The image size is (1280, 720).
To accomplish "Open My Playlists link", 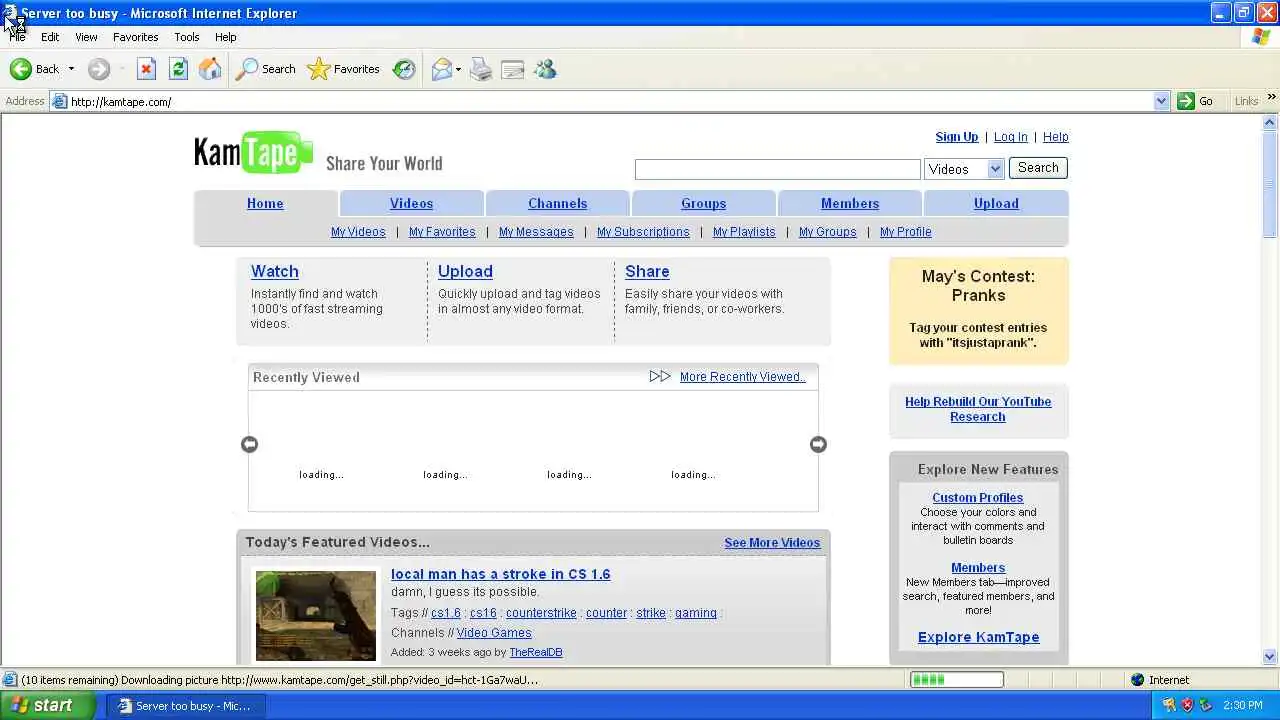I will pos(744,232).
